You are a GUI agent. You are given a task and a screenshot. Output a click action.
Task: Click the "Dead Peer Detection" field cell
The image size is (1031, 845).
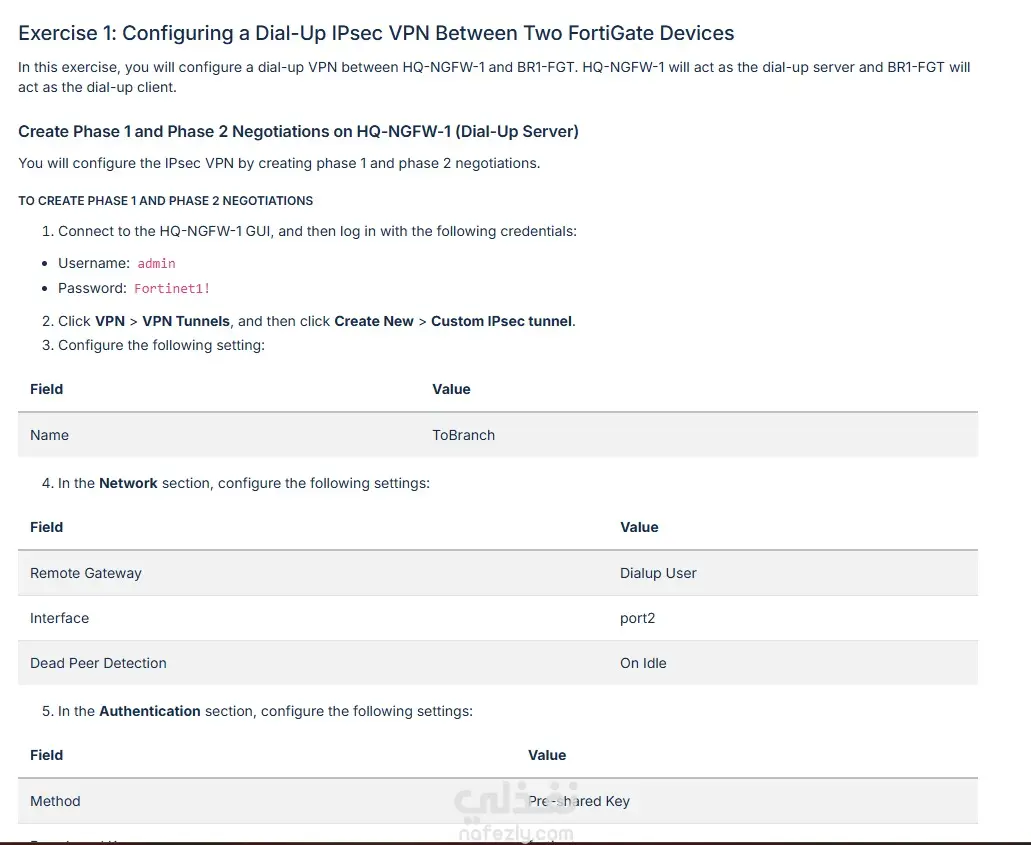click(98, 664)
